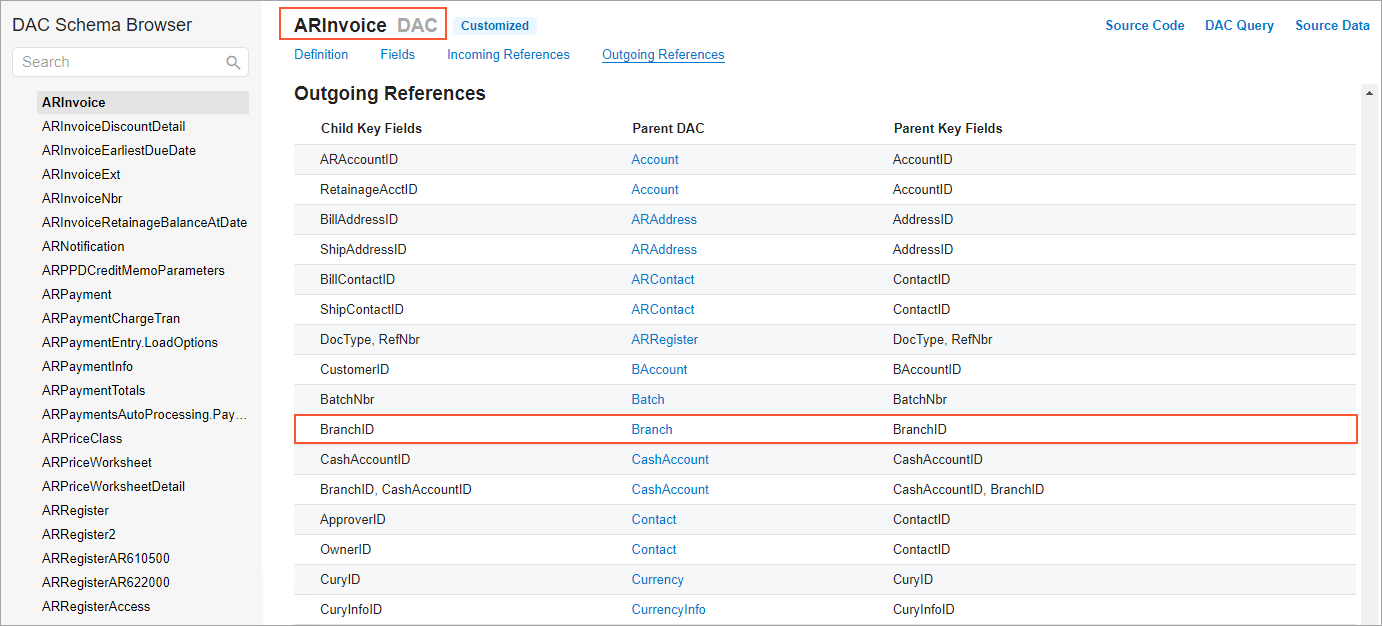This screenshot has height=626, width=1382.
Task: Type in the DAC Search field
Action: click(x=120, y=62)
